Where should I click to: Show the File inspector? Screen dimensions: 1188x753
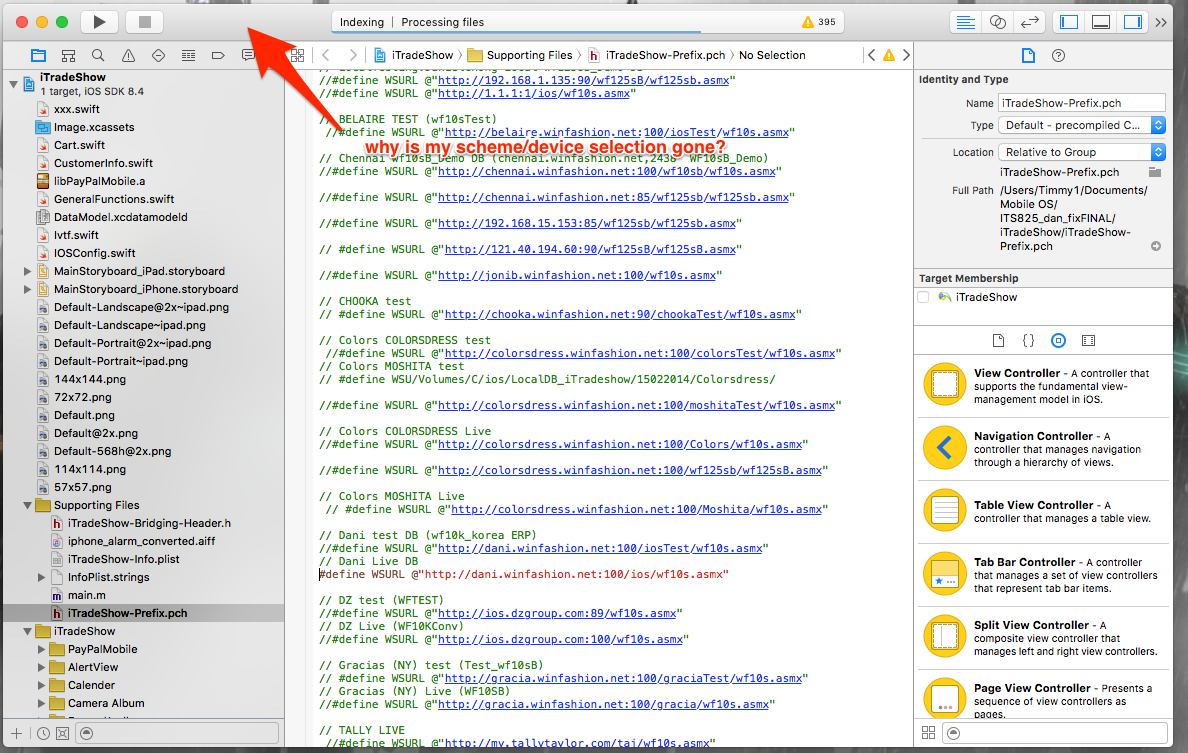tap(1028, 55)
